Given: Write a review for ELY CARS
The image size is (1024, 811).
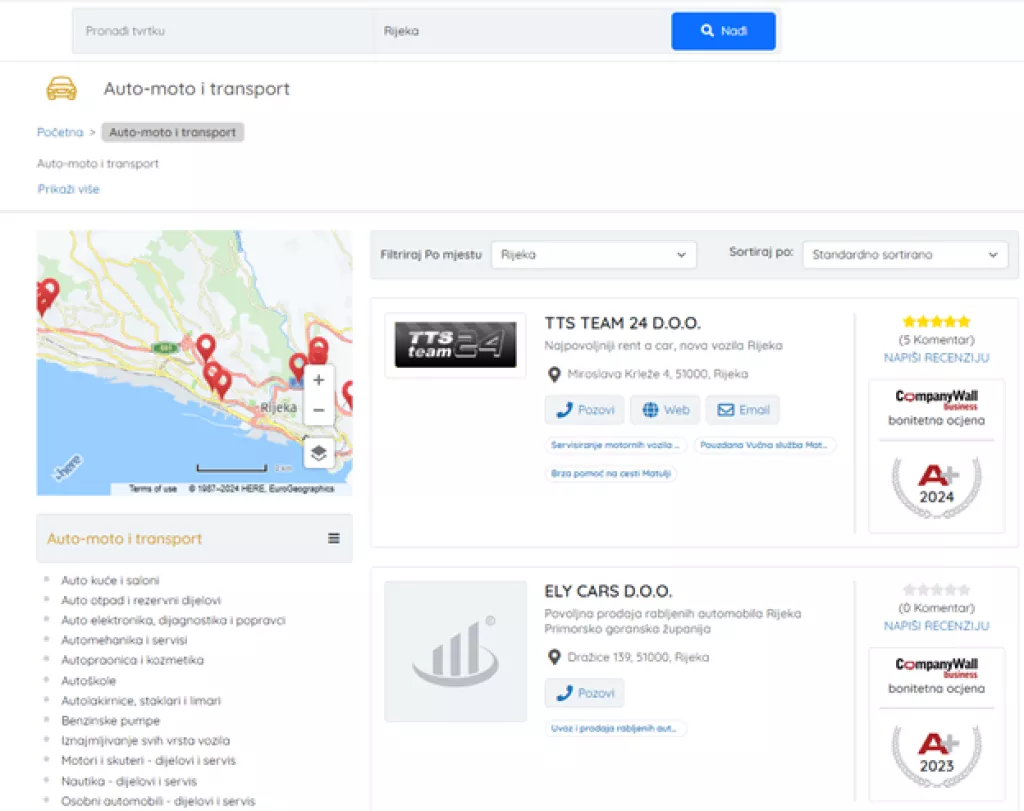Looking at the screenshot, I should 936,626.
